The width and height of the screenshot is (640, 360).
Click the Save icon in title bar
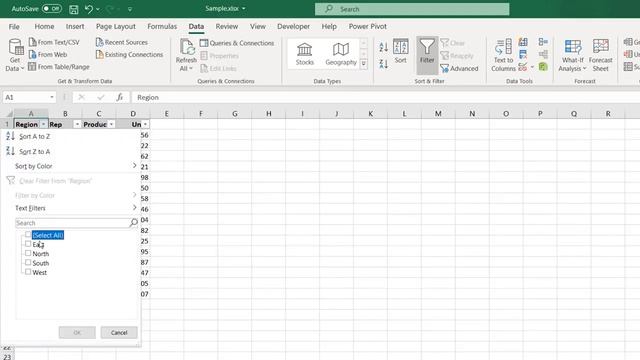[73, 9]
